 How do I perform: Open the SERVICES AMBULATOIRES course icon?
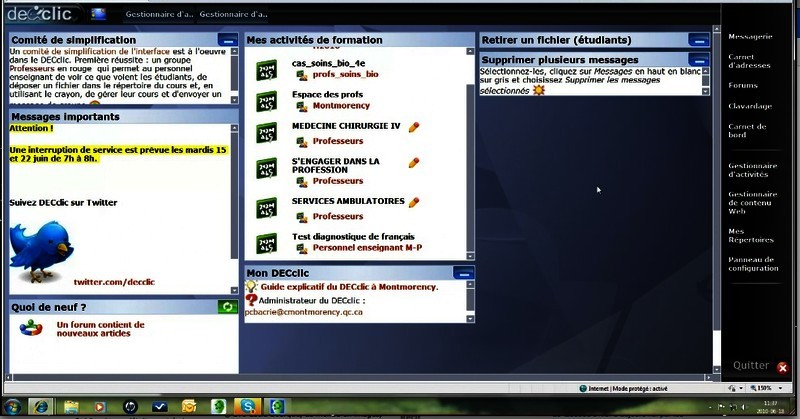[266, 208]
